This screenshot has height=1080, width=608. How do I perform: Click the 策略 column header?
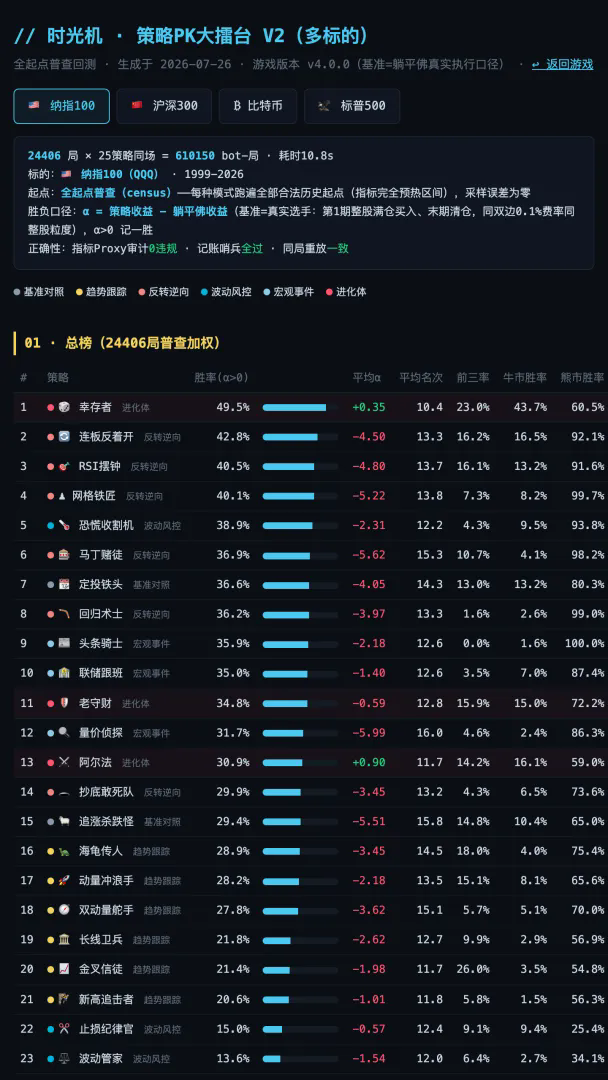tap(58, 377)
